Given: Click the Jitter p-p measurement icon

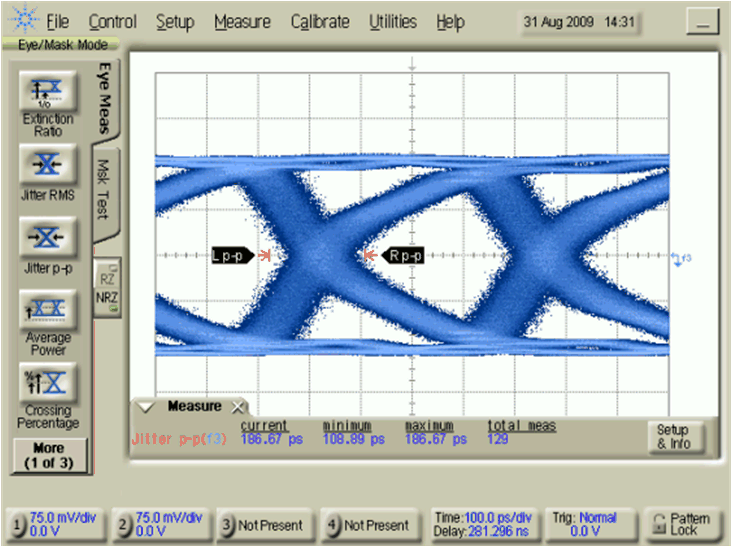Looking at the screenshot, I should point(48,237).
